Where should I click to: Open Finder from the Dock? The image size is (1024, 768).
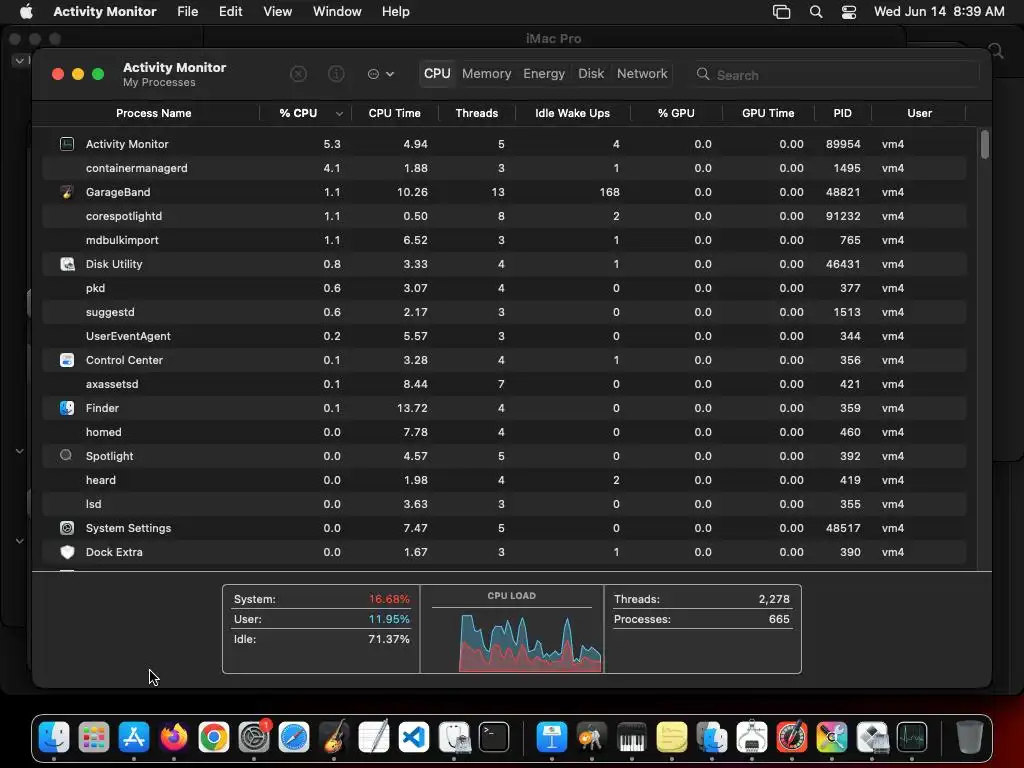coord(54,737)
